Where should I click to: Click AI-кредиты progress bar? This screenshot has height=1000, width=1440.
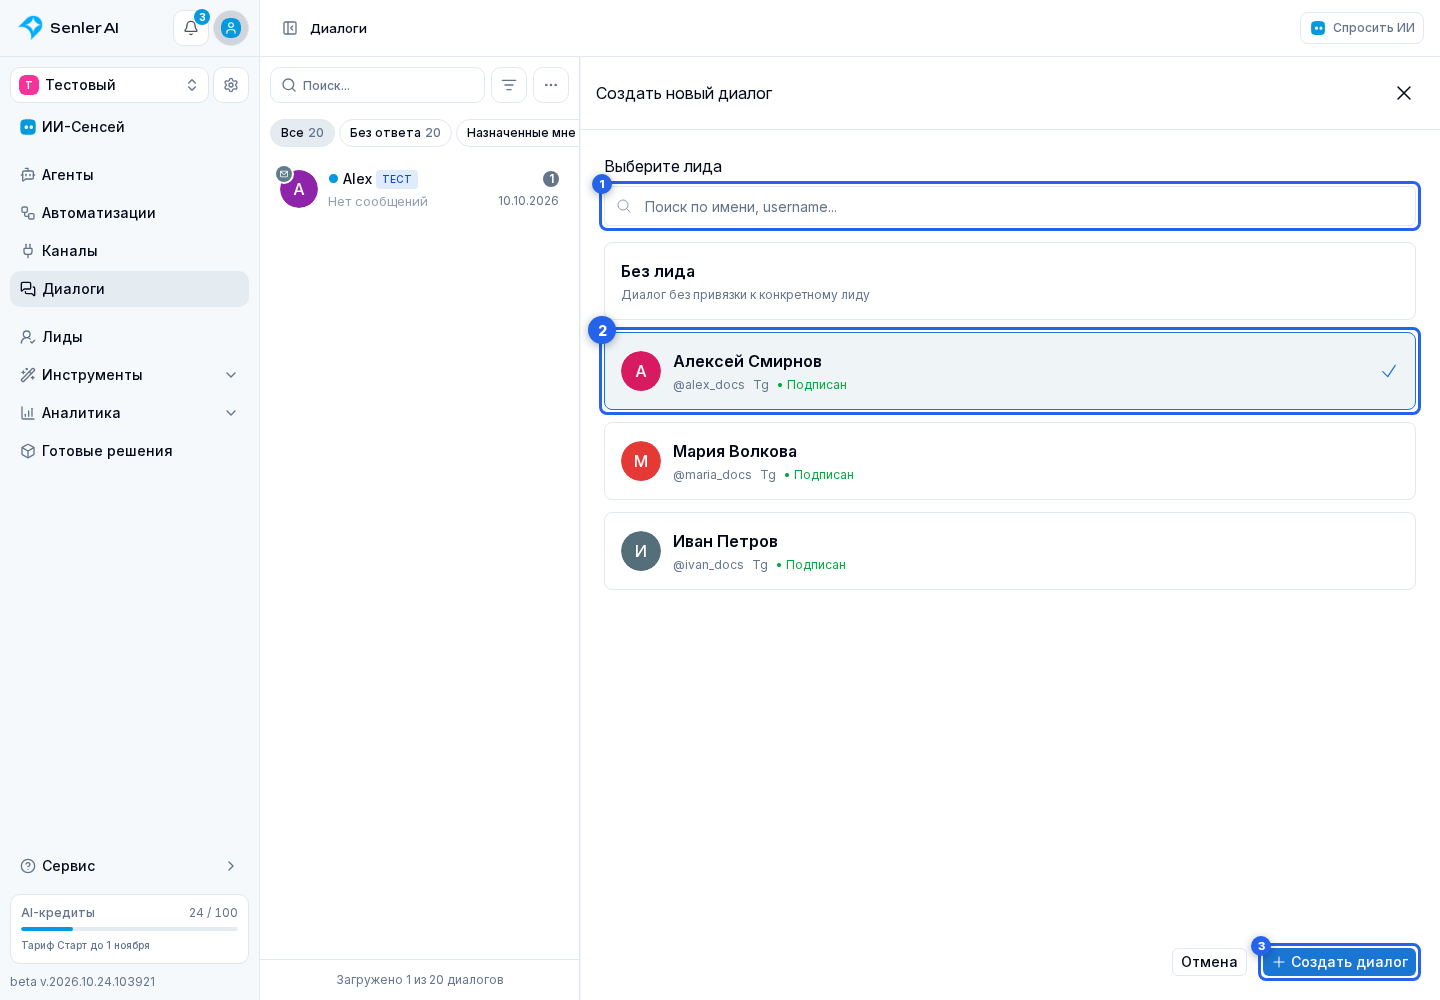coord(130,929)
